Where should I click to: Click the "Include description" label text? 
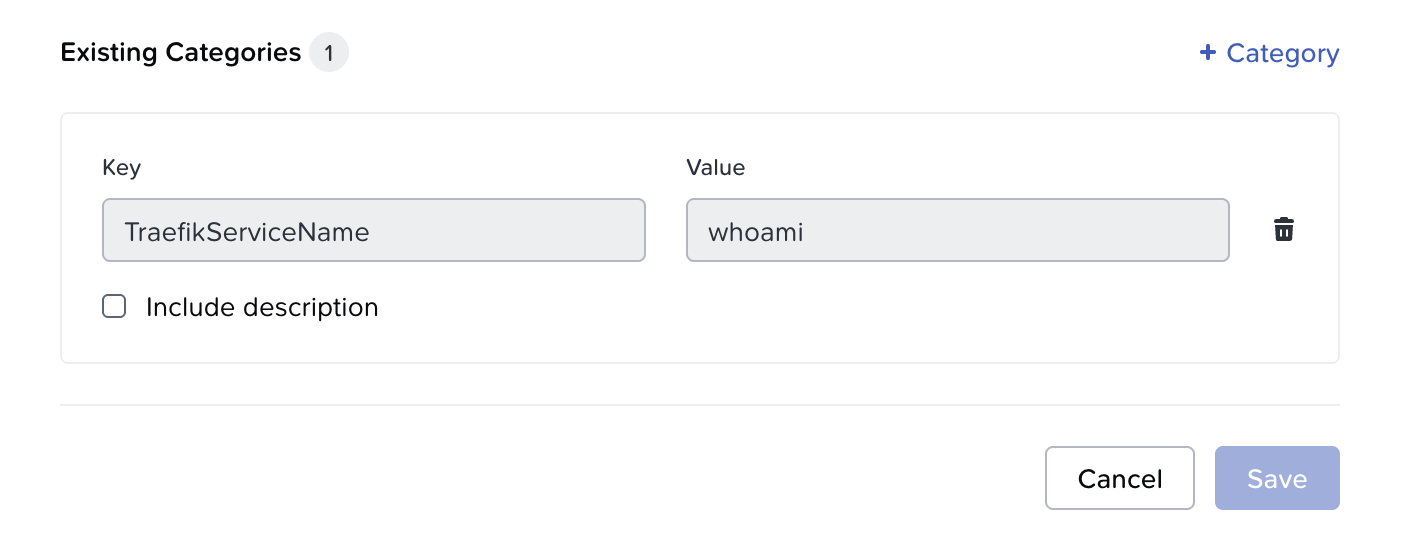tap(262, 307)
